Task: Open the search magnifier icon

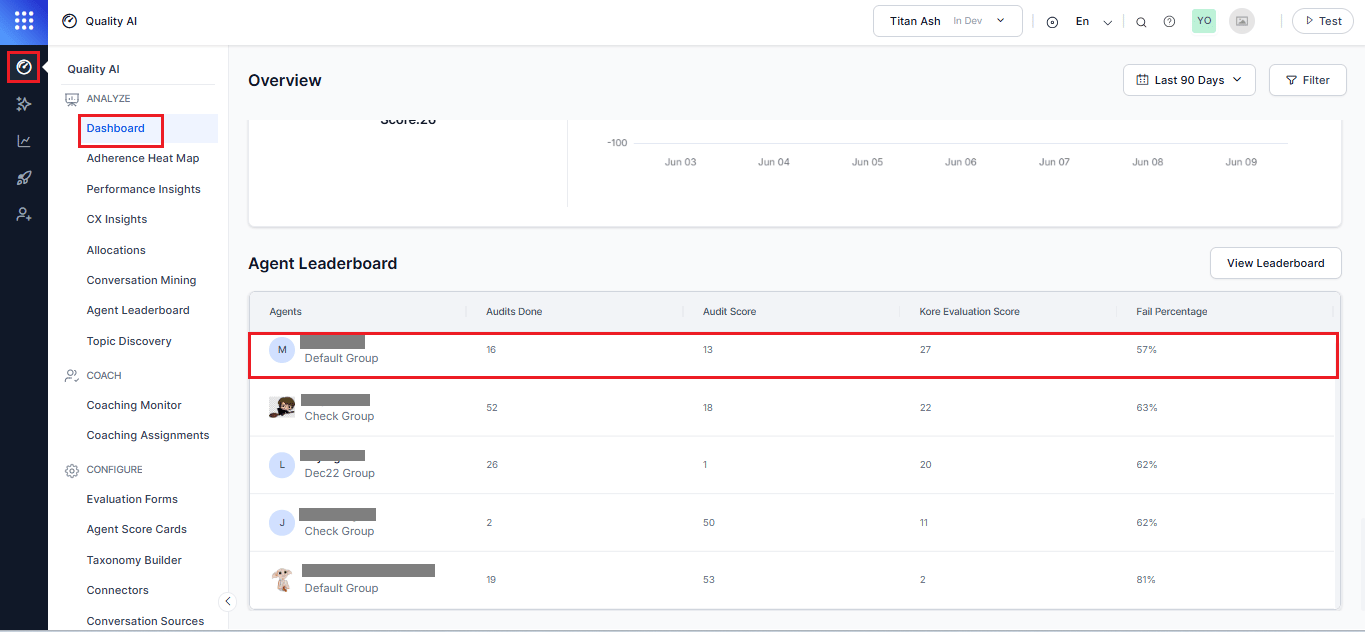Action: tap(1141, 22)
